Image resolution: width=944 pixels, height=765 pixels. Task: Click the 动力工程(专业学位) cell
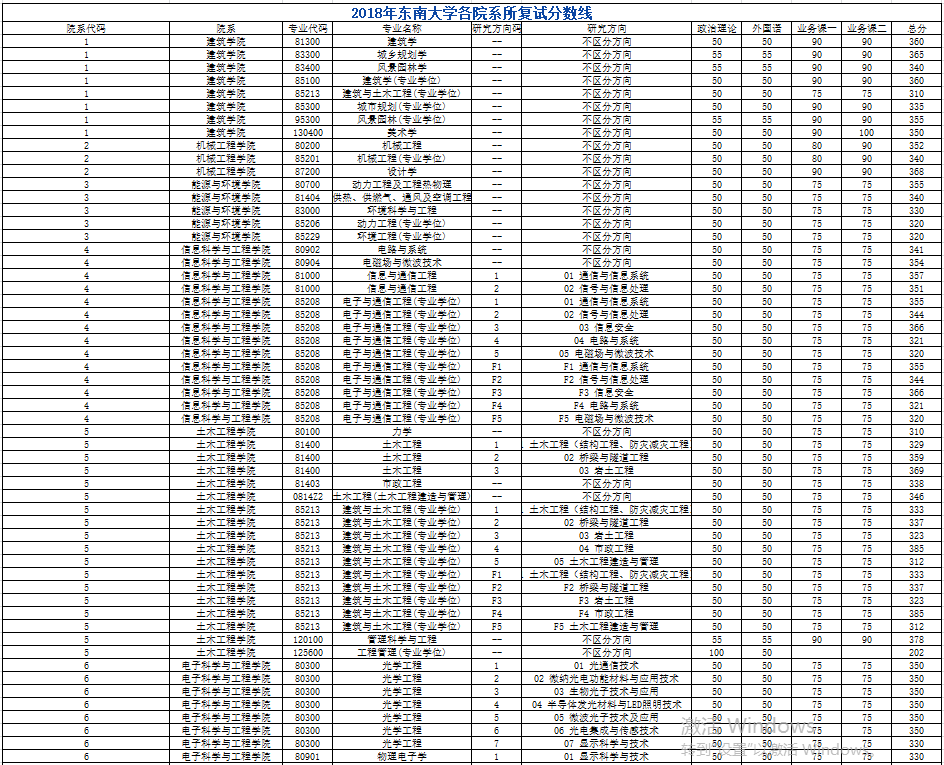click(402, 223)
